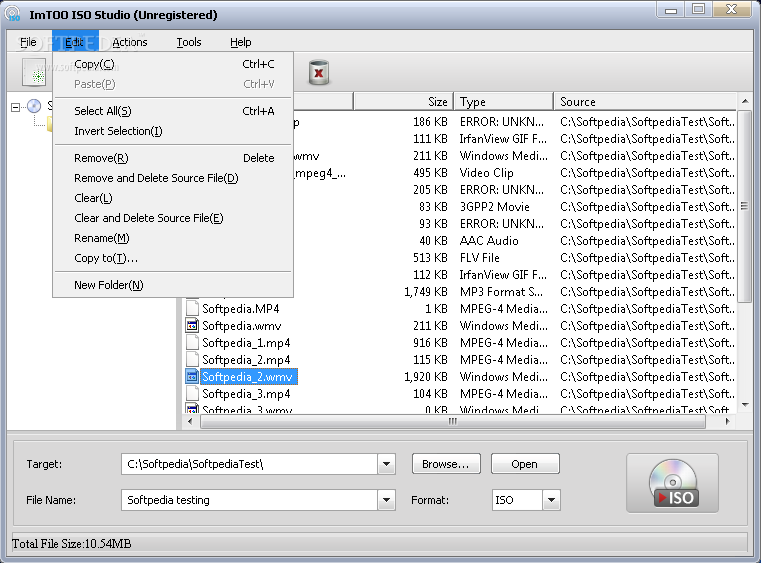Screen dimensions: 761x563
Task: Click the Softpedia_2.wmv file icon
Action: point(192,377)
